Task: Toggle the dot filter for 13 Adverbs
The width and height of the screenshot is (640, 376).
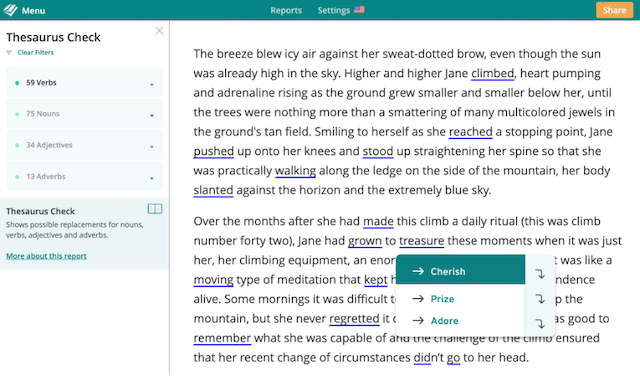Action: click(x=17, y=177)
